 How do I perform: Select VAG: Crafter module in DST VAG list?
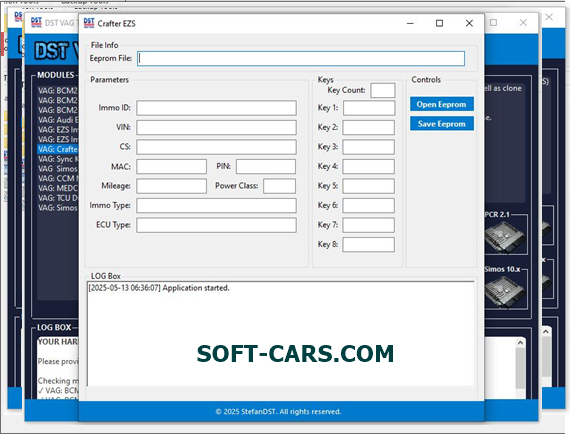[x=57, y=149]
